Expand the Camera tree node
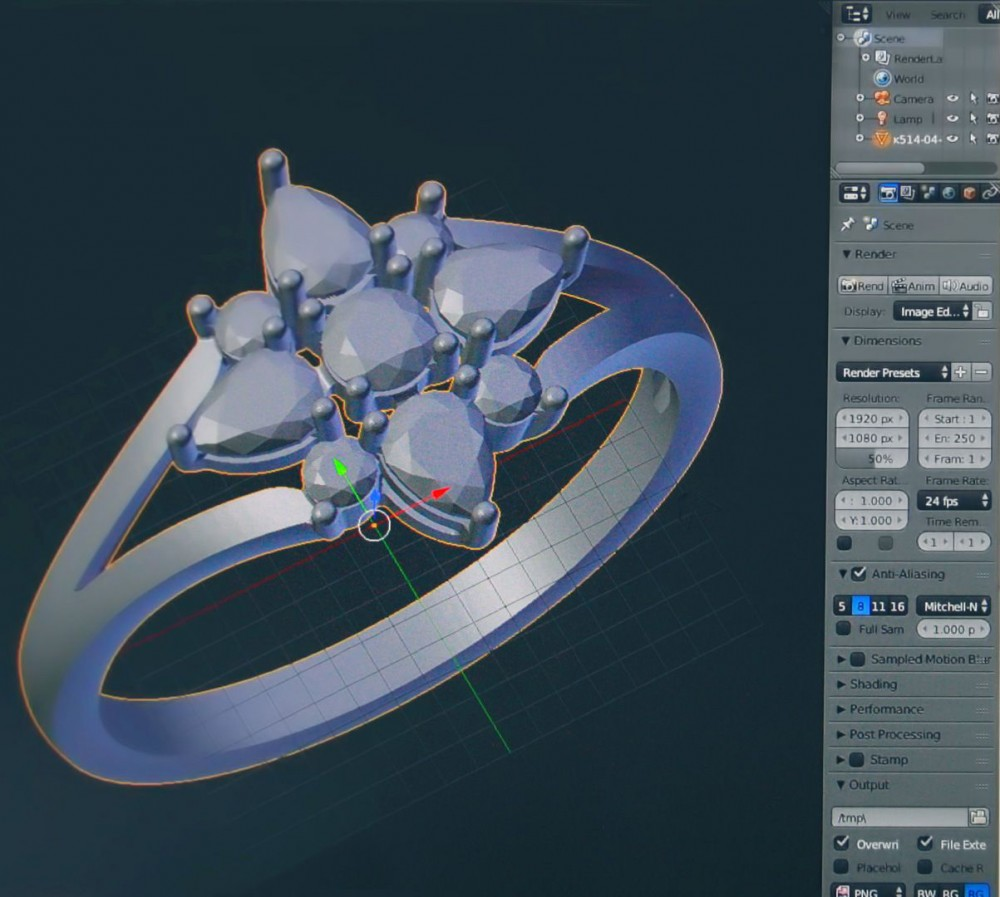Image resolution: width=1000 pixels, height=897 pixels. tap(860, 98)
